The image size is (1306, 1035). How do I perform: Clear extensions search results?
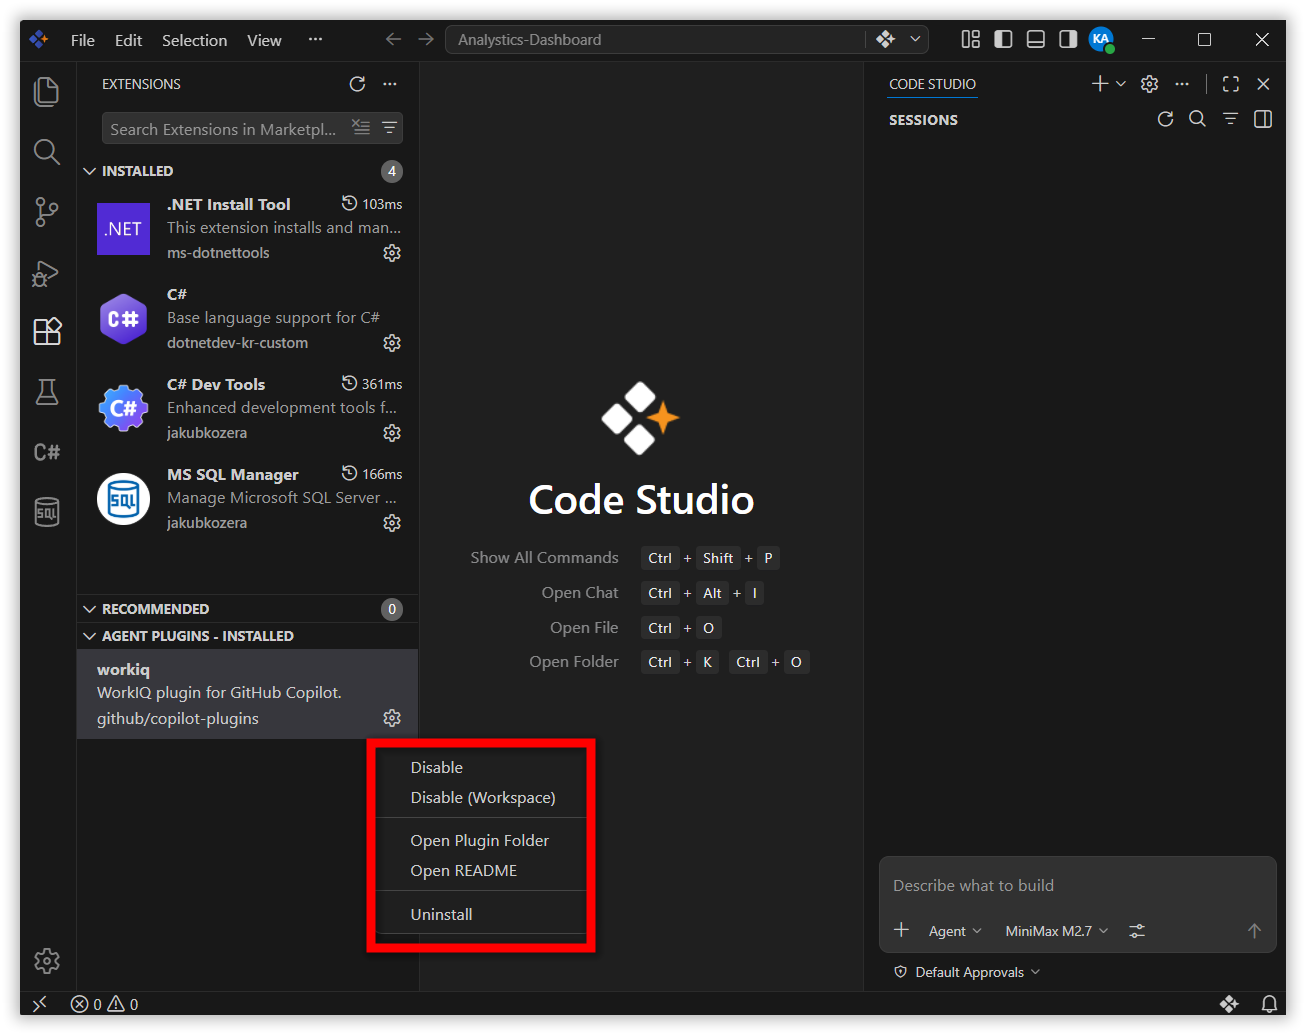pos(361,128)
